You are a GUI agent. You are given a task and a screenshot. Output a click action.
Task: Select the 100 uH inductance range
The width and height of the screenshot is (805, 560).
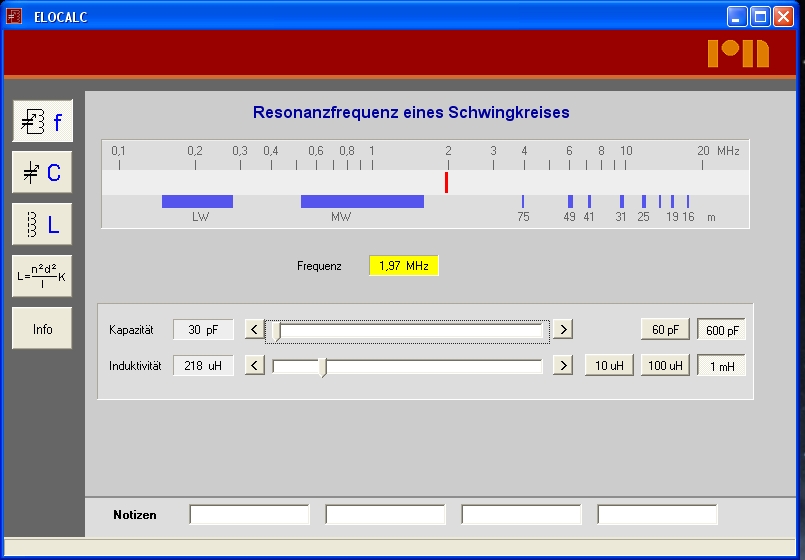click(665, 366)
